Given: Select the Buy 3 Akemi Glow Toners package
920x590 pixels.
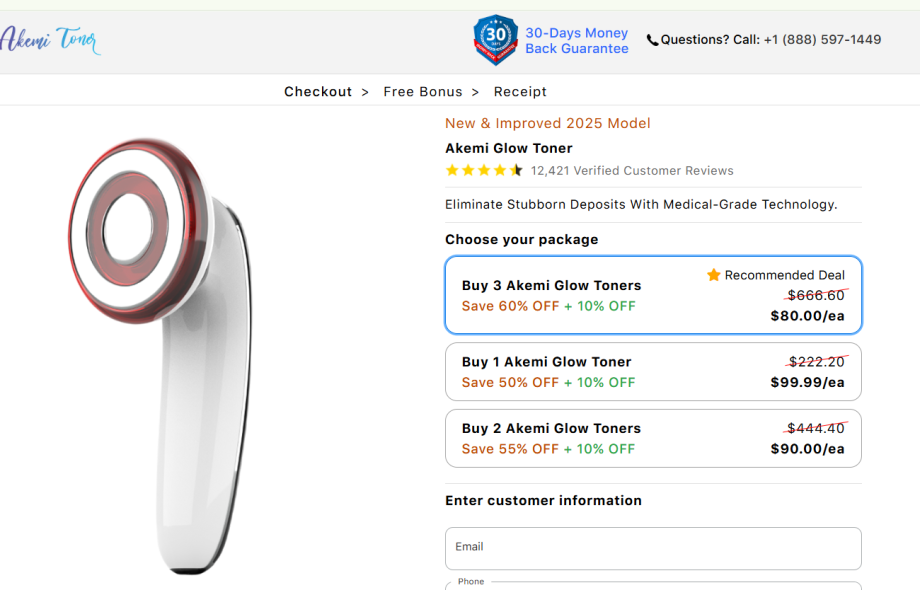Looking at the screenshot, I should tap(653, 295).
